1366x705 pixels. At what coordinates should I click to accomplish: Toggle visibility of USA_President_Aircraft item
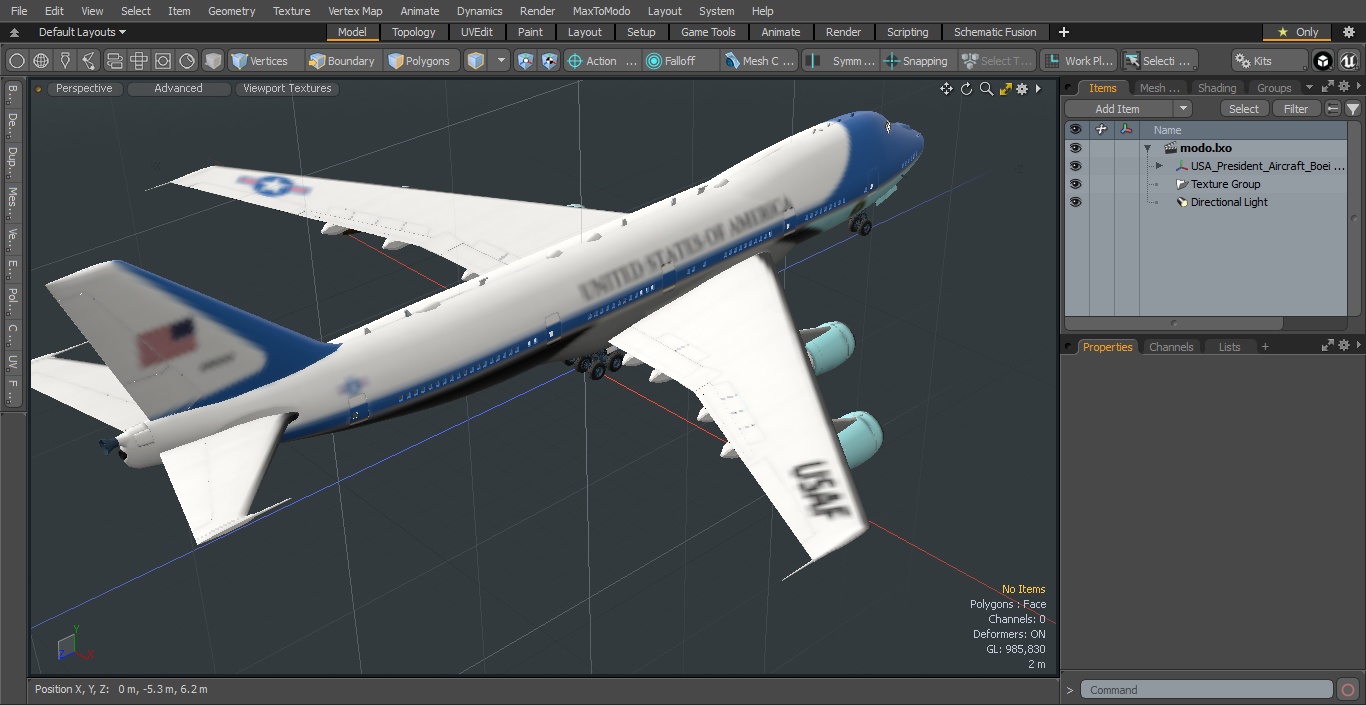point(1075,166)
